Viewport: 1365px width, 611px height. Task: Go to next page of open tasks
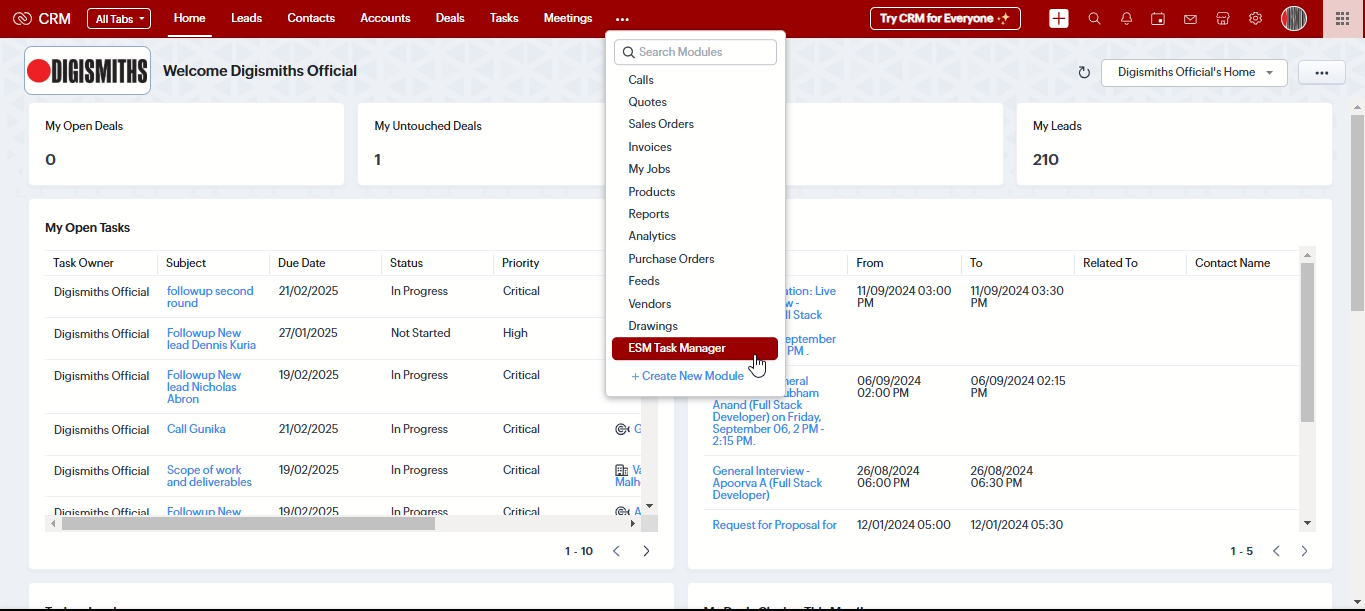tap(647, 551)
